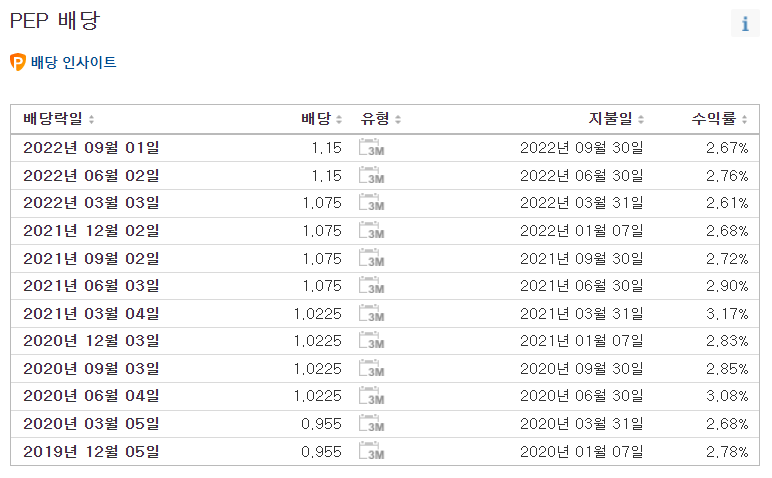Click 3M calendar icon in 2019년 12월 05일 row
Image resolution: width=772 pixels, height=478 pixels.
pos(372,451)
